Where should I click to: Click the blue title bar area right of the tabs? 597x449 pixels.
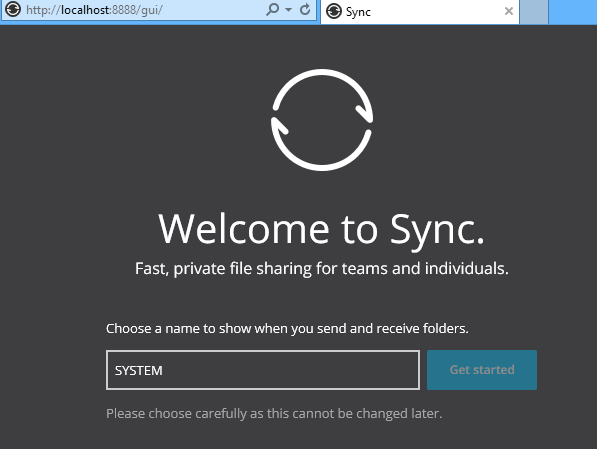pos(573,11)
